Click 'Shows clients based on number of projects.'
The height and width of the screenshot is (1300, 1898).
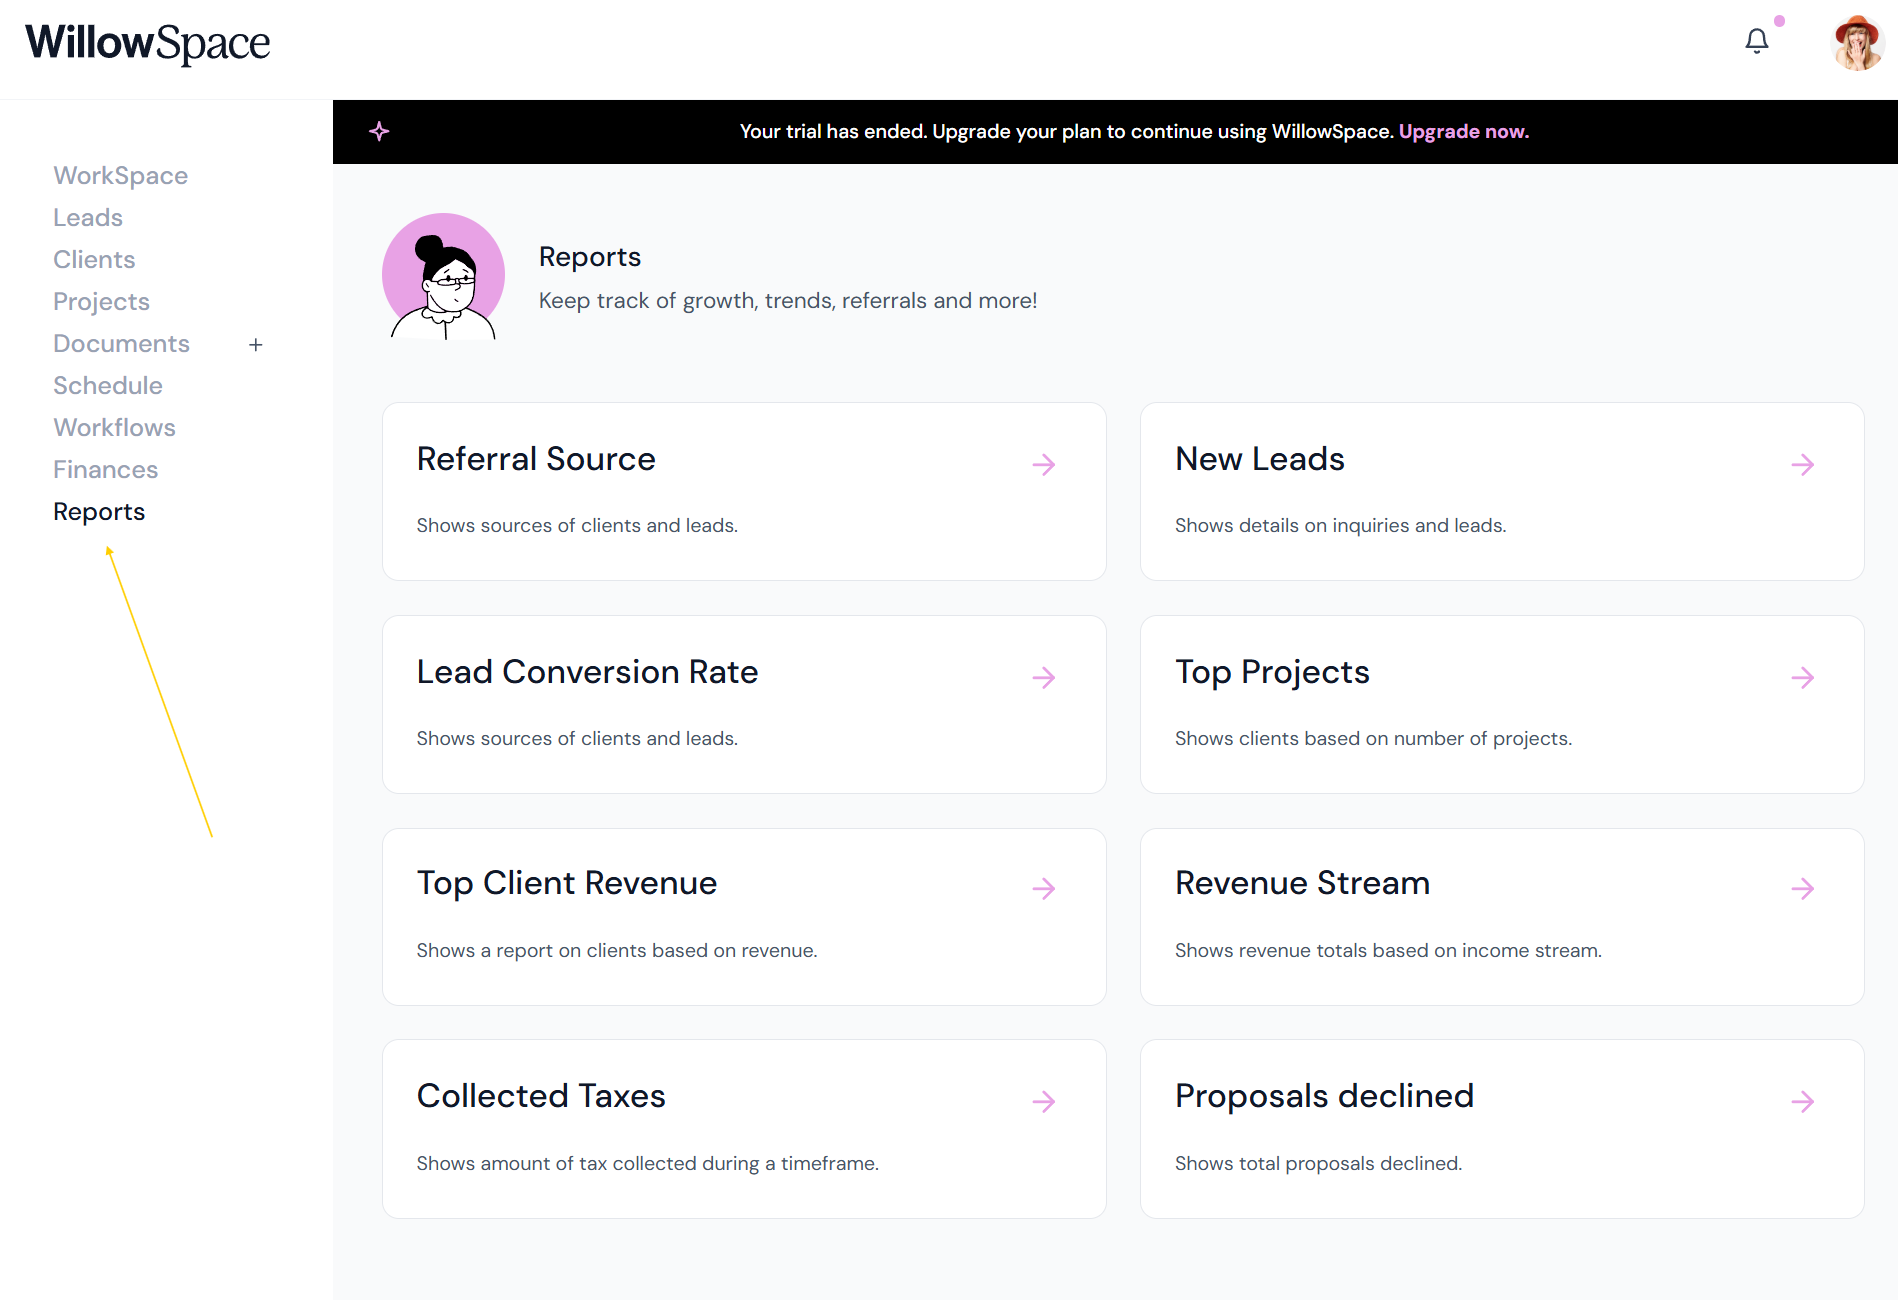[1373, 739]
